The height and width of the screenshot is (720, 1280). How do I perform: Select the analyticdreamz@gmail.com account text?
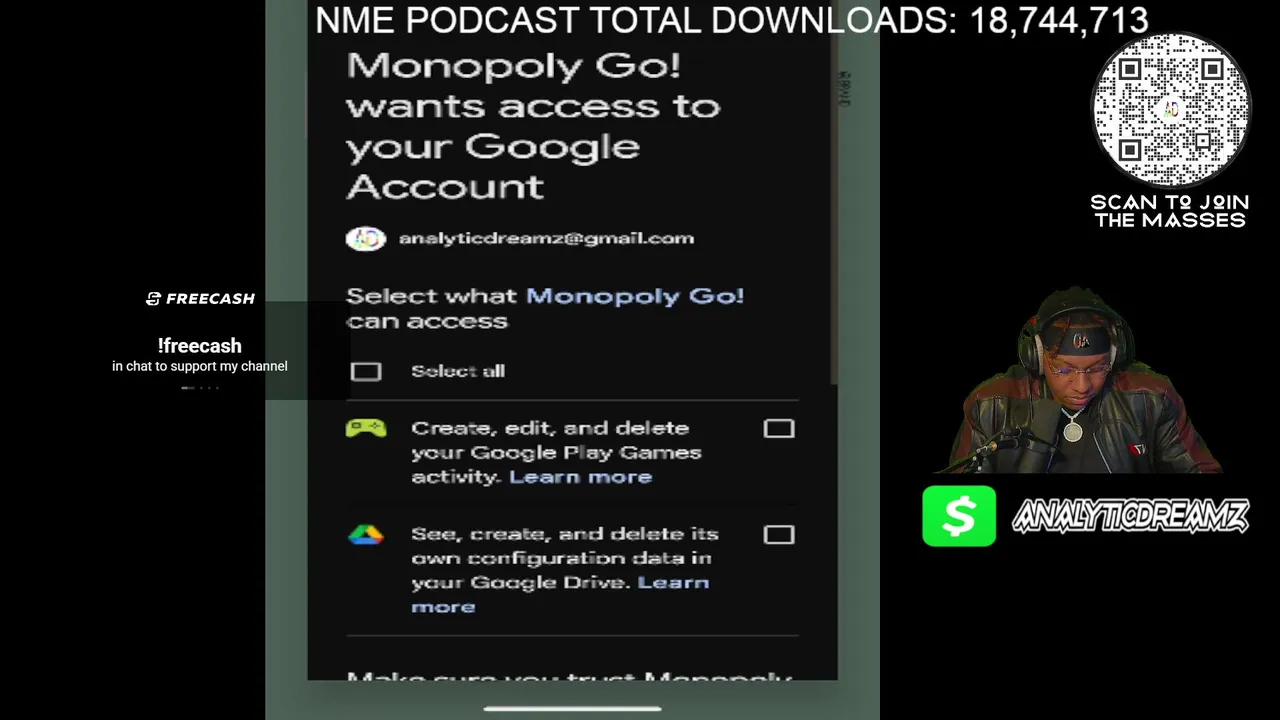pyautogui.click(x=546, y=238)
